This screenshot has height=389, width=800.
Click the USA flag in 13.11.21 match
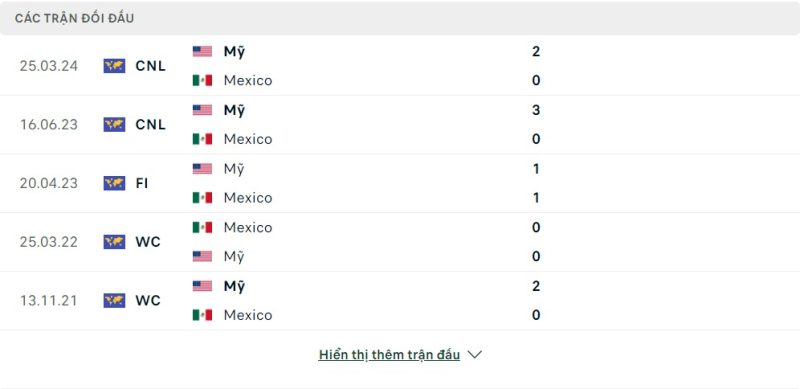click(202, 286)
